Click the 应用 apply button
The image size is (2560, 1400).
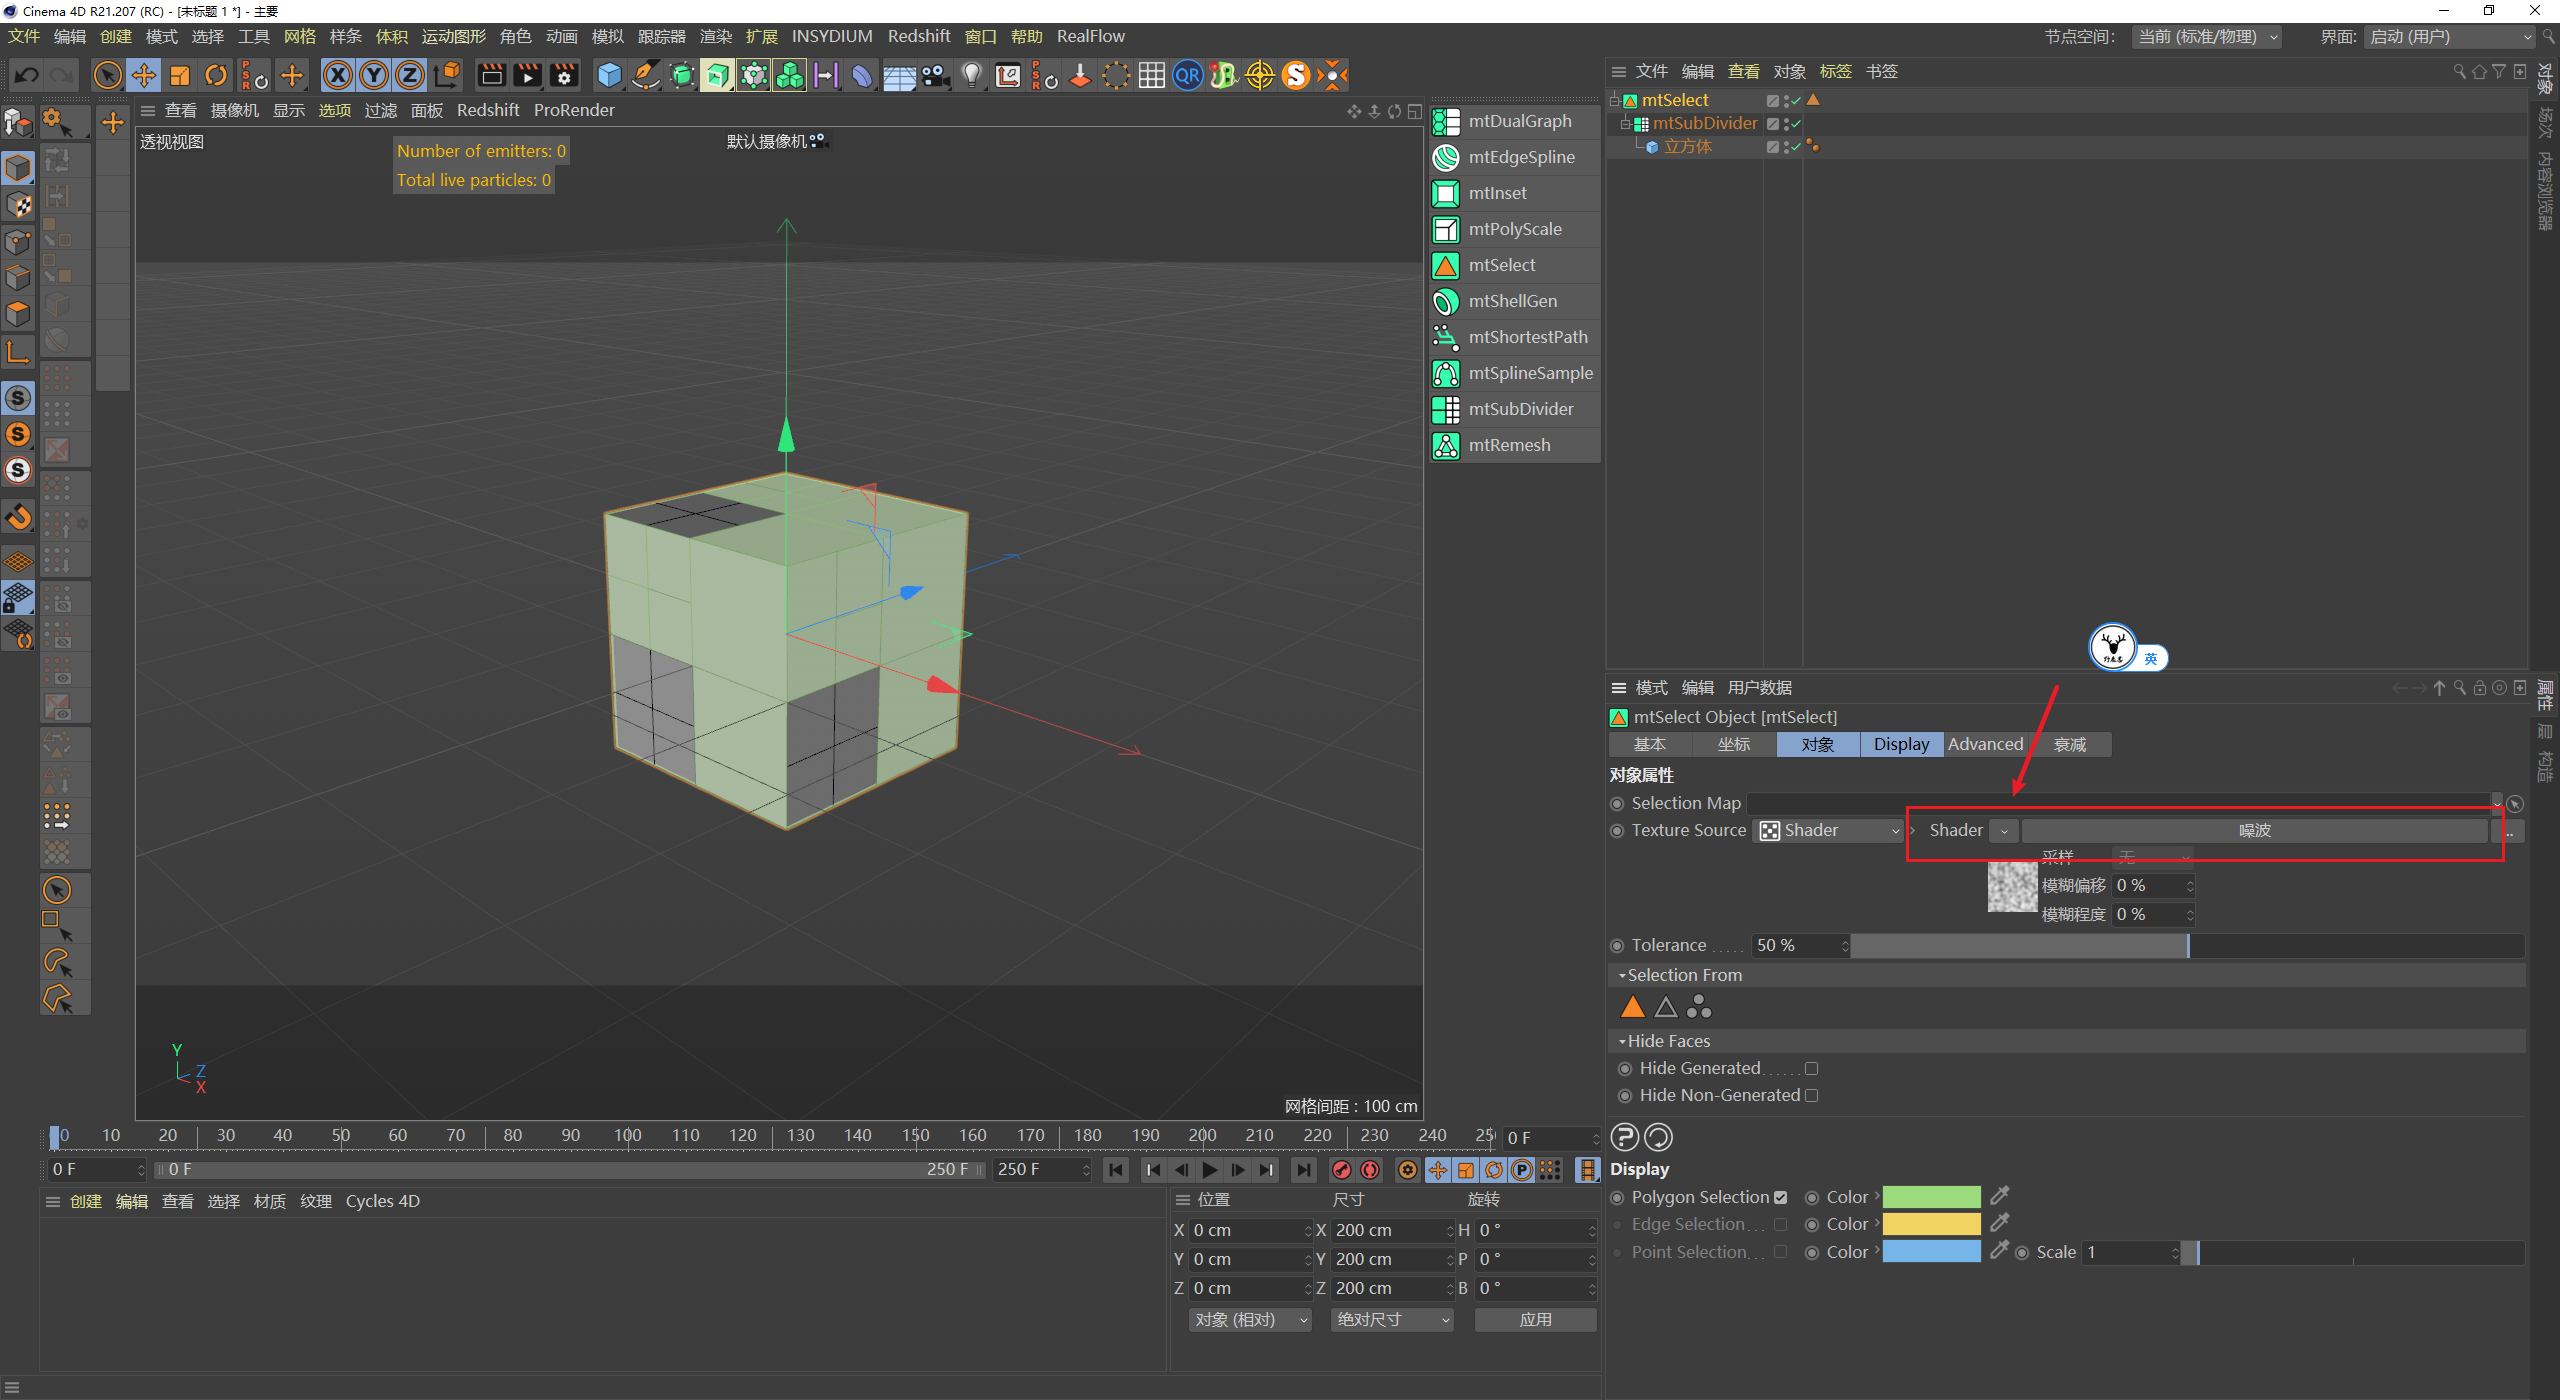[1535, 1320]
